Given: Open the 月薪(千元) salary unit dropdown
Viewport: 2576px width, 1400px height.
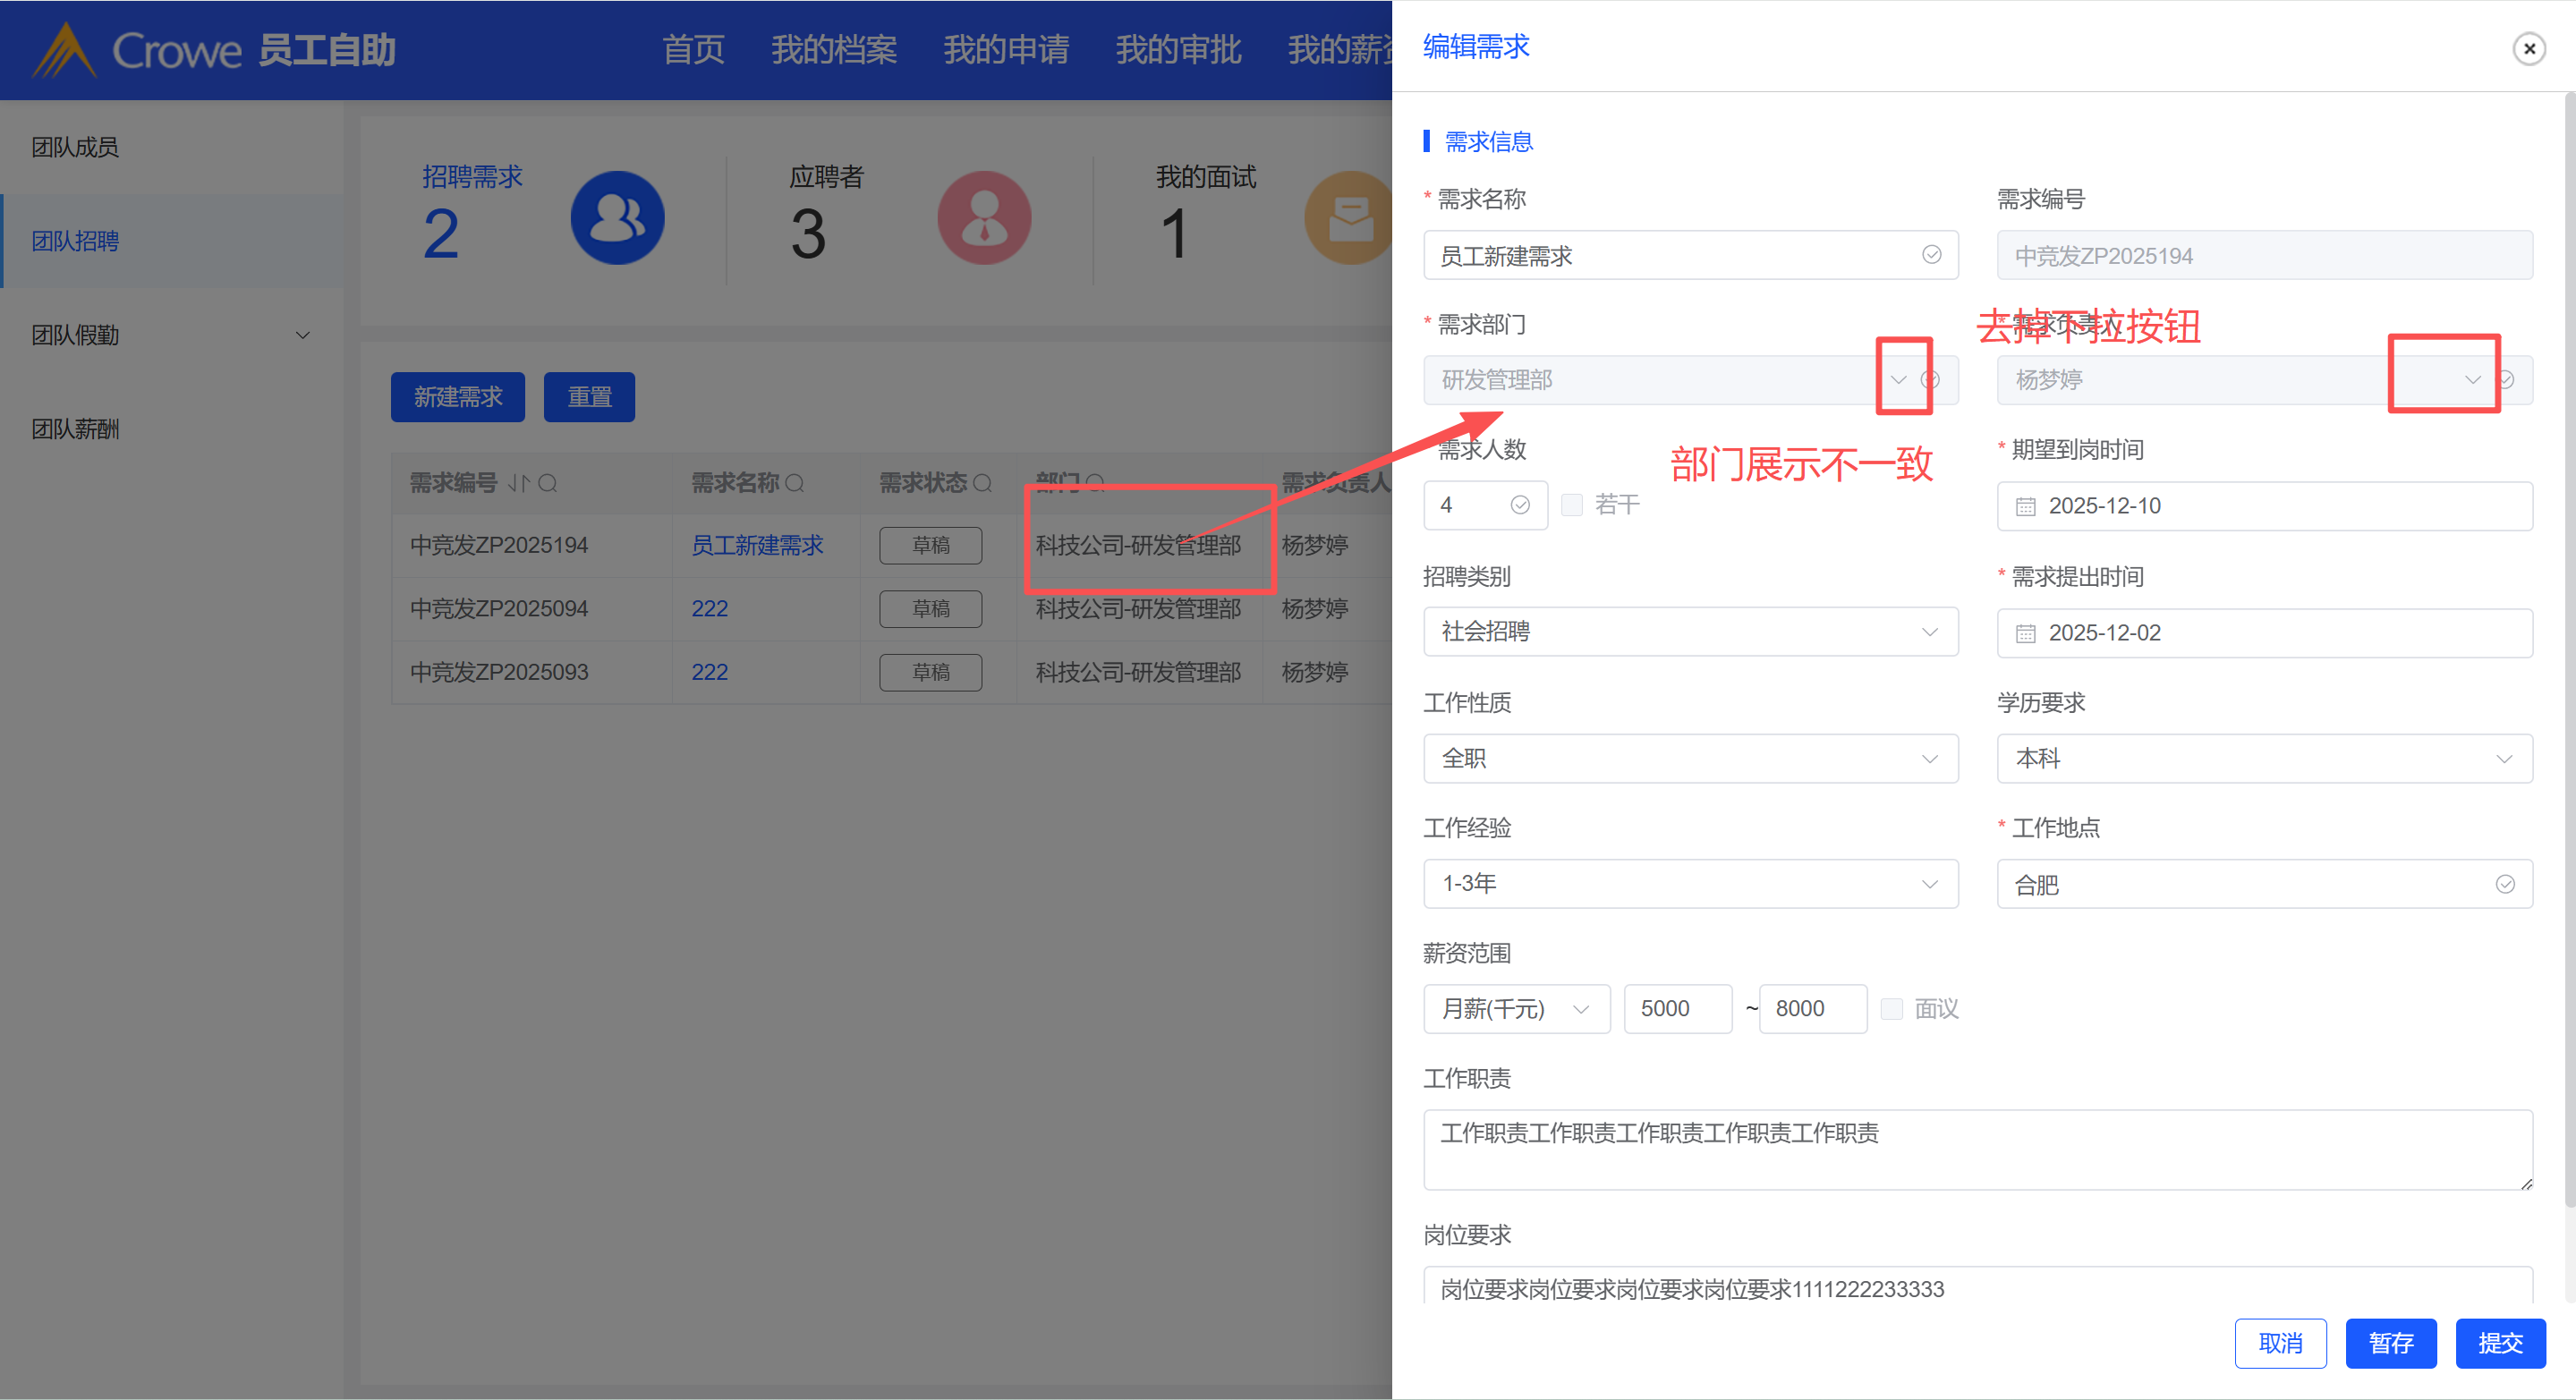Looking at the screenshot, I should [x=1516, y=1009].
